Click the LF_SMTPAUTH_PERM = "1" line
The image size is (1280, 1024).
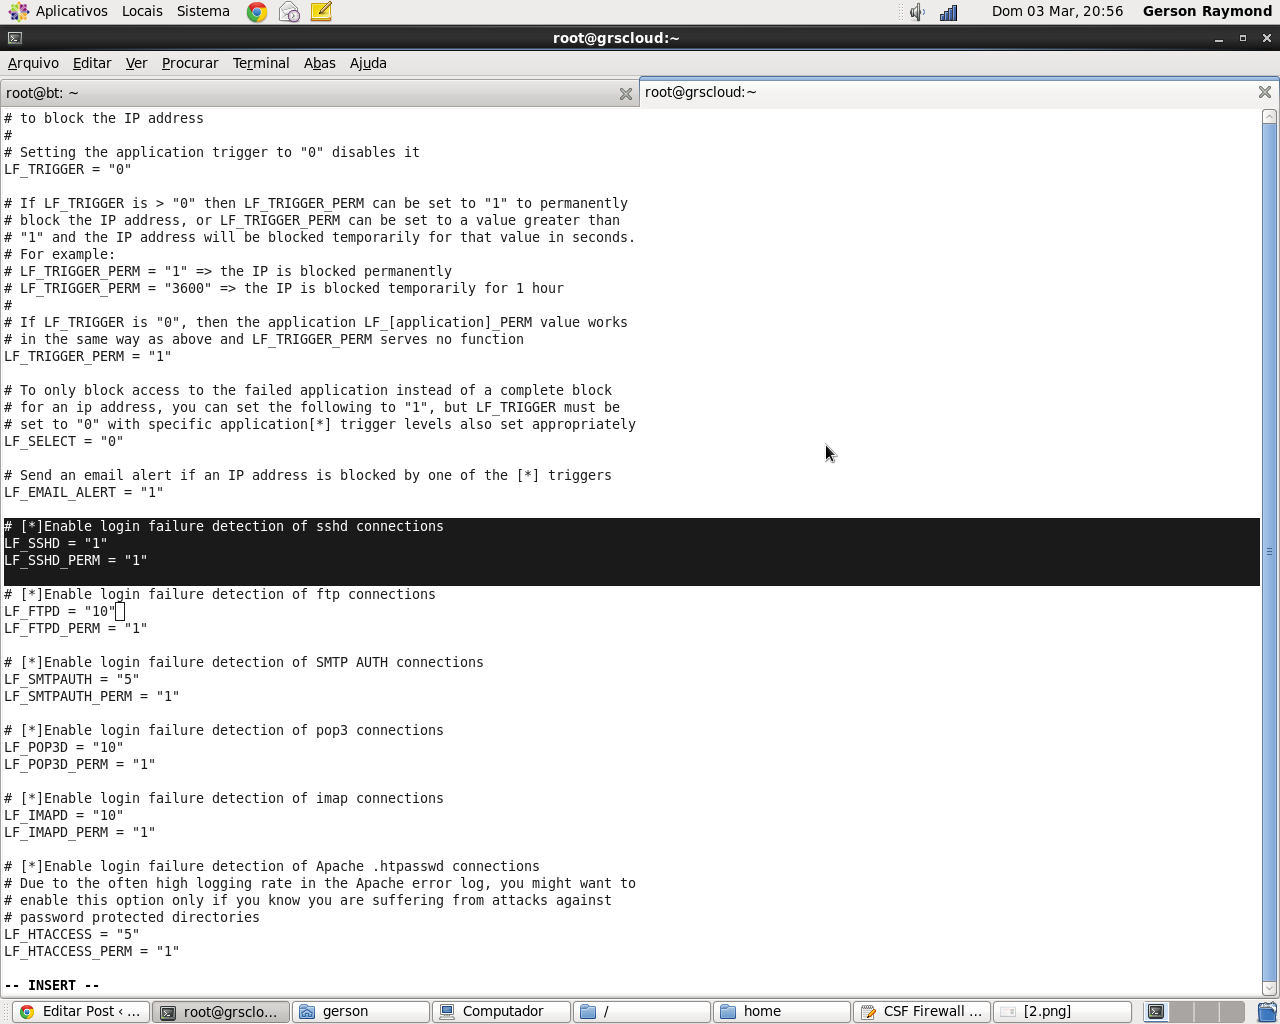point(92,696)
